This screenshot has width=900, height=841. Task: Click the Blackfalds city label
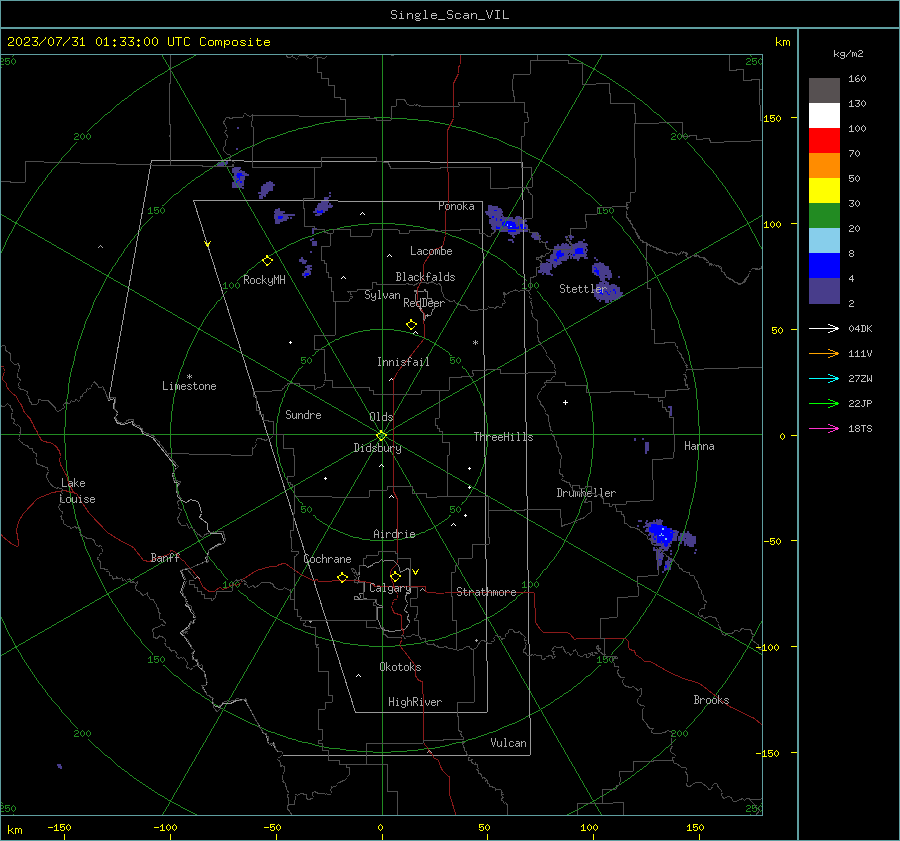[x=425, y=277]
